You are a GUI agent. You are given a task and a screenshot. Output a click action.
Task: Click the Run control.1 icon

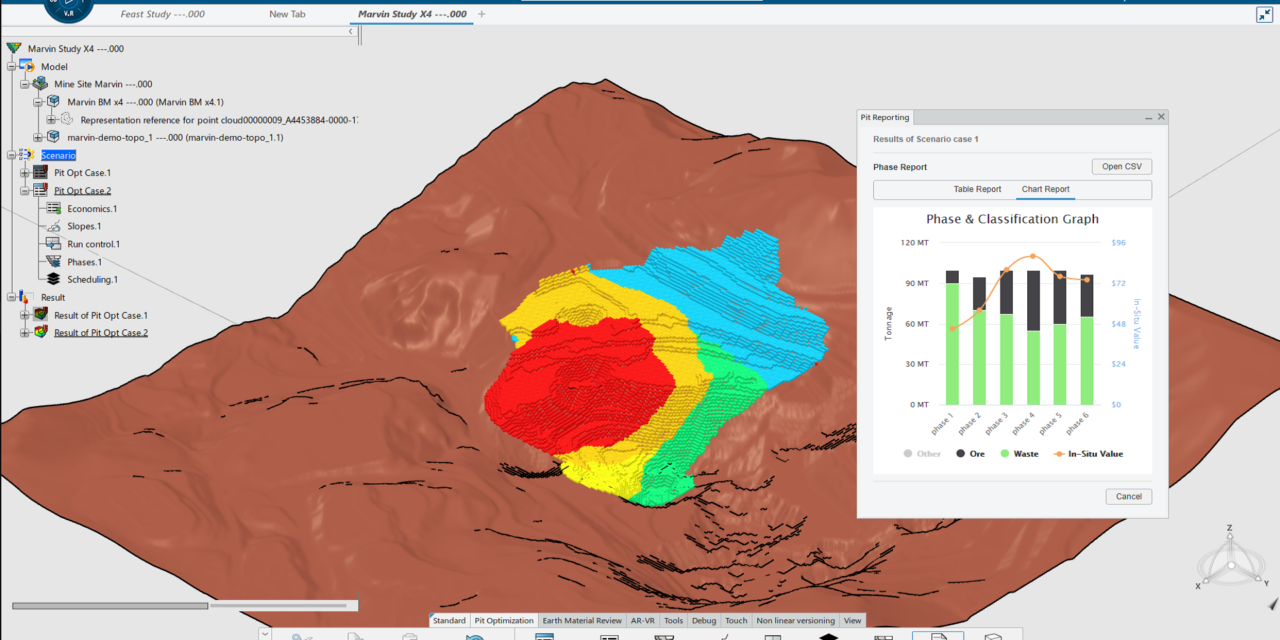click(x=51, y=244)
